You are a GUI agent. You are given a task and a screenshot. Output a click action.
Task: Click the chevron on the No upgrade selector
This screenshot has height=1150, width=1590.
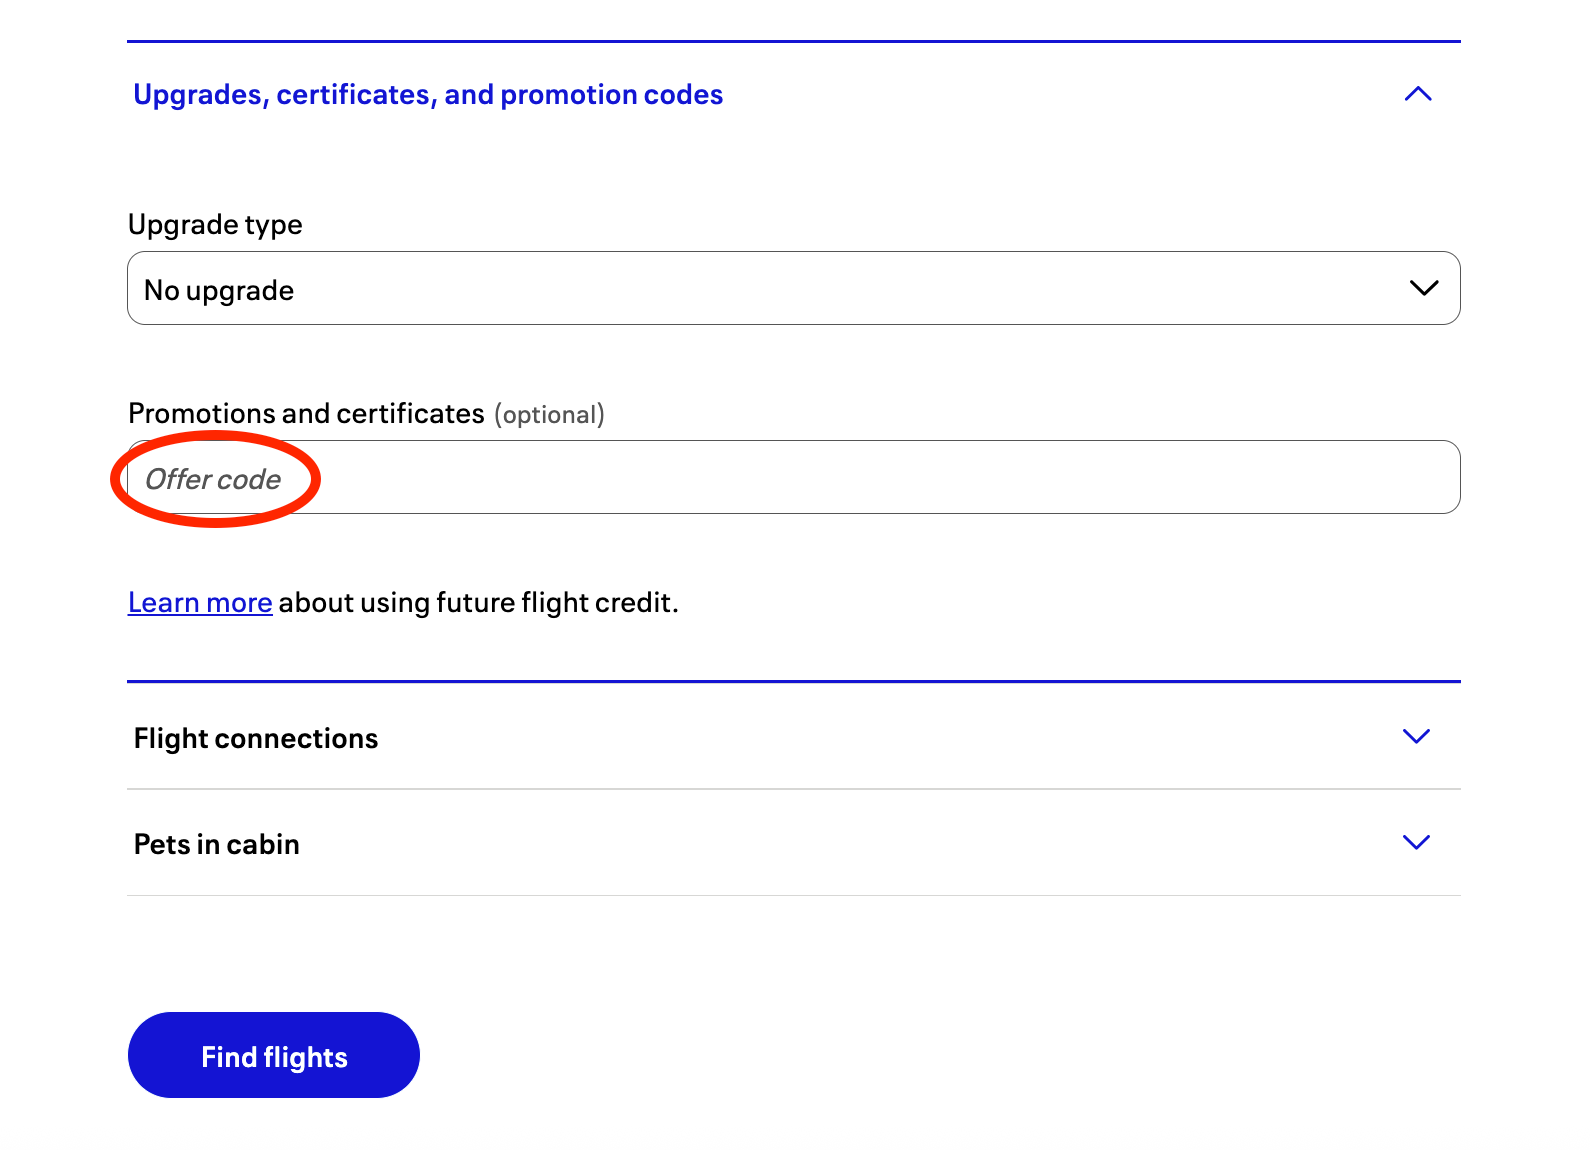[1424, 288]
